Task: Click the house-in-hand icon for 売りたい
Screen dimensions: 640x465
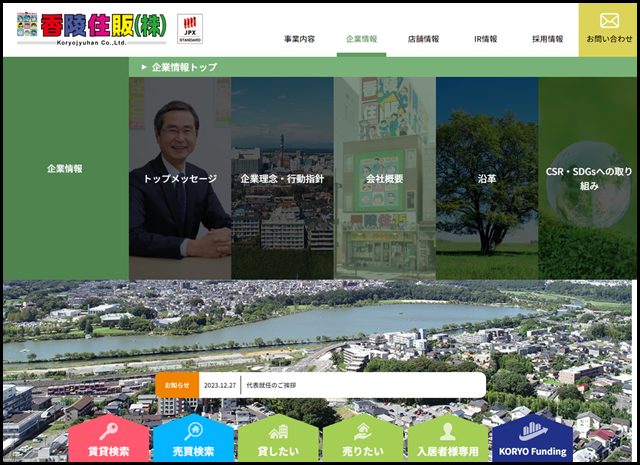Action: 363,432
